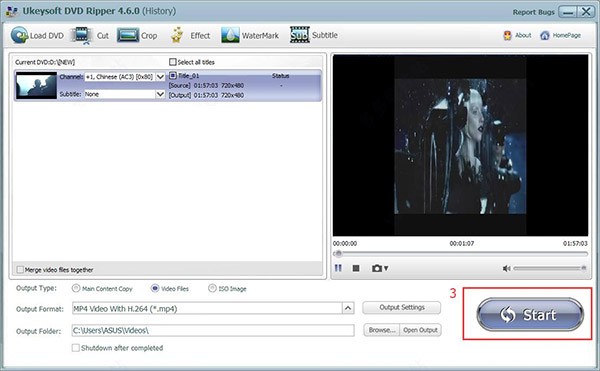Screen dimensions: 600x371
Task: Stop the video preview playback
Action: (x=356, y=268)
